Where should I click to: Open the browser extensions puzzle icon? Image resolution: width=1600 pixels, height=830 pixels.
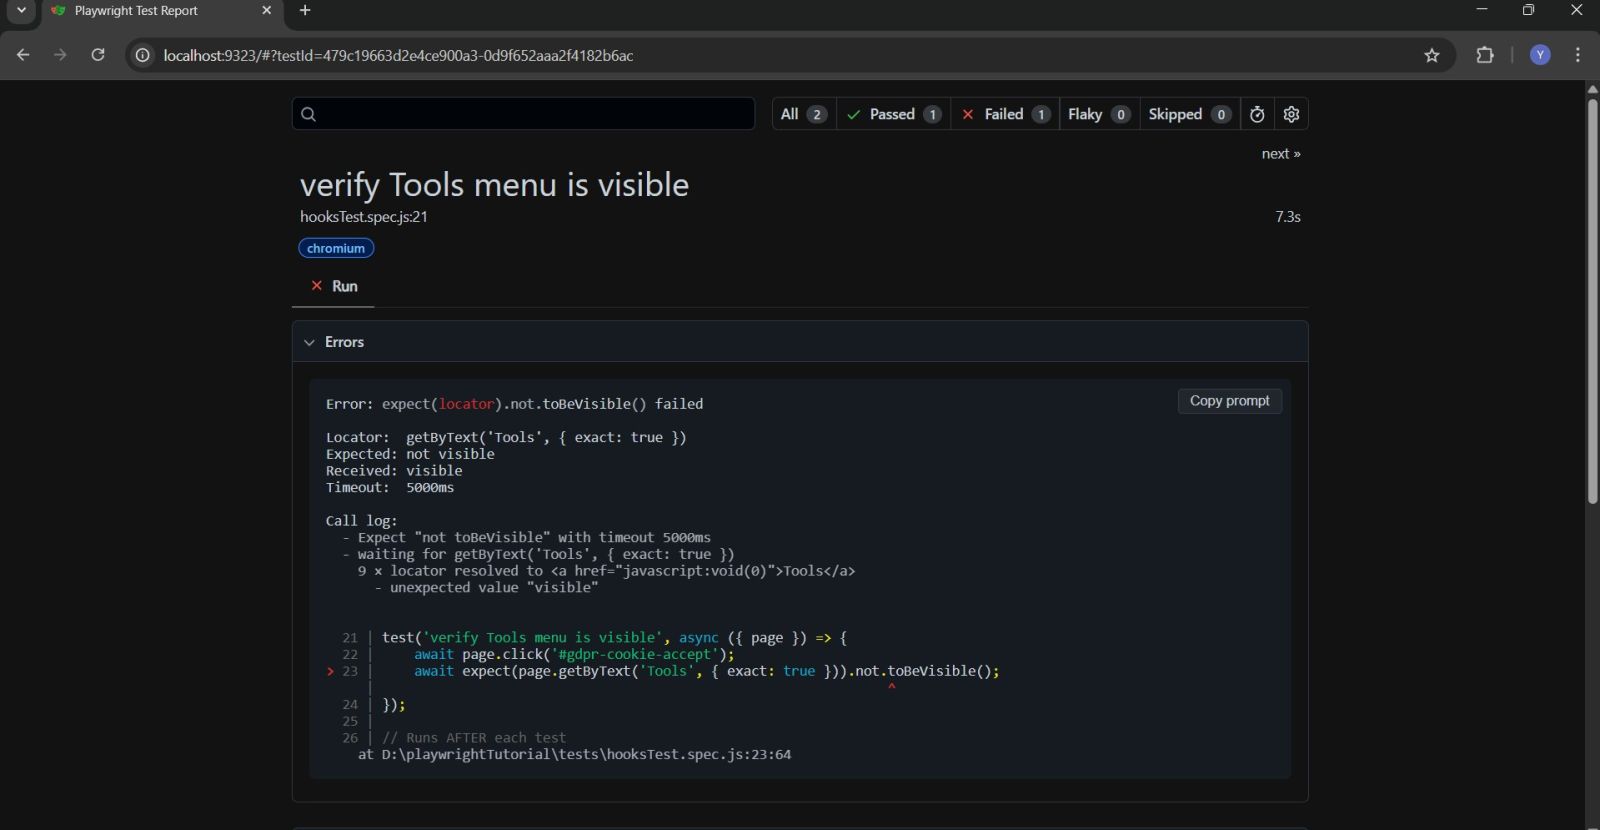point(1485,55)
